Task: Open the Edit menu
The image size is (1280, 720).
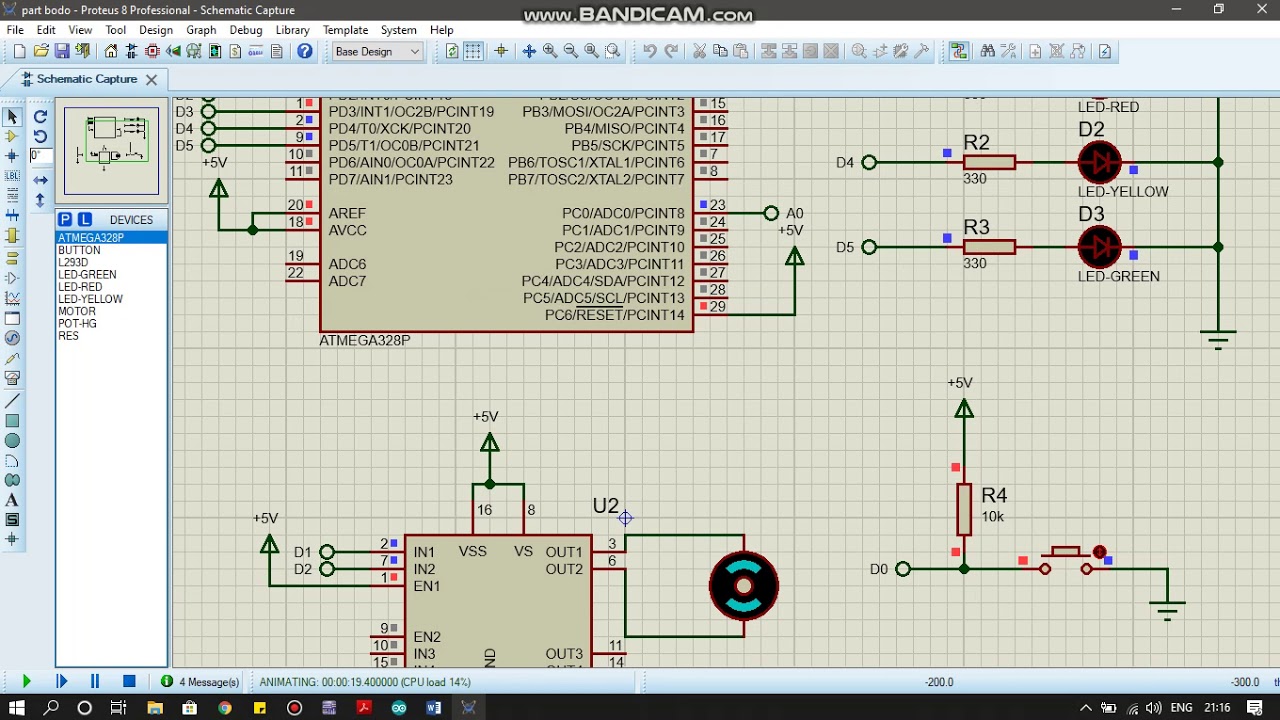Action: 46,30
